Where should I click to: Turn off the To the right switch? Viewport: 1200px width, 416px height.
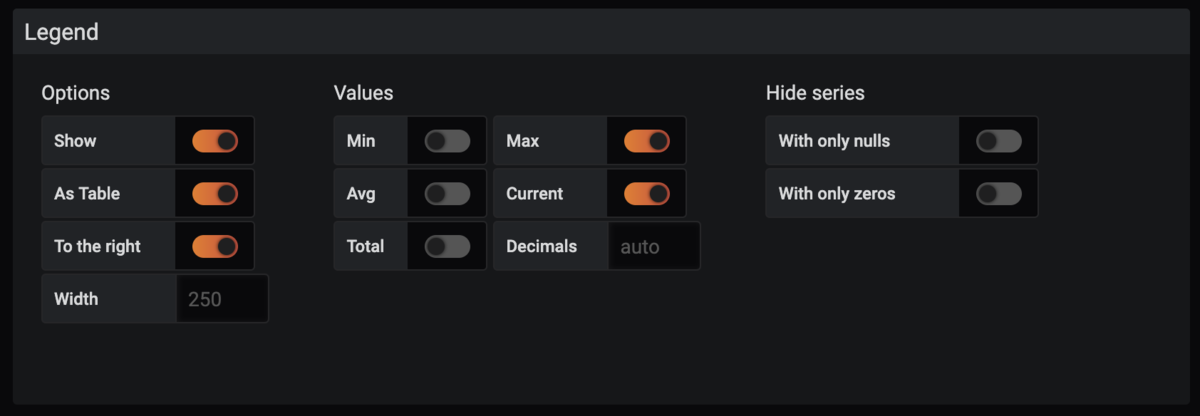[x=215, y=246]
